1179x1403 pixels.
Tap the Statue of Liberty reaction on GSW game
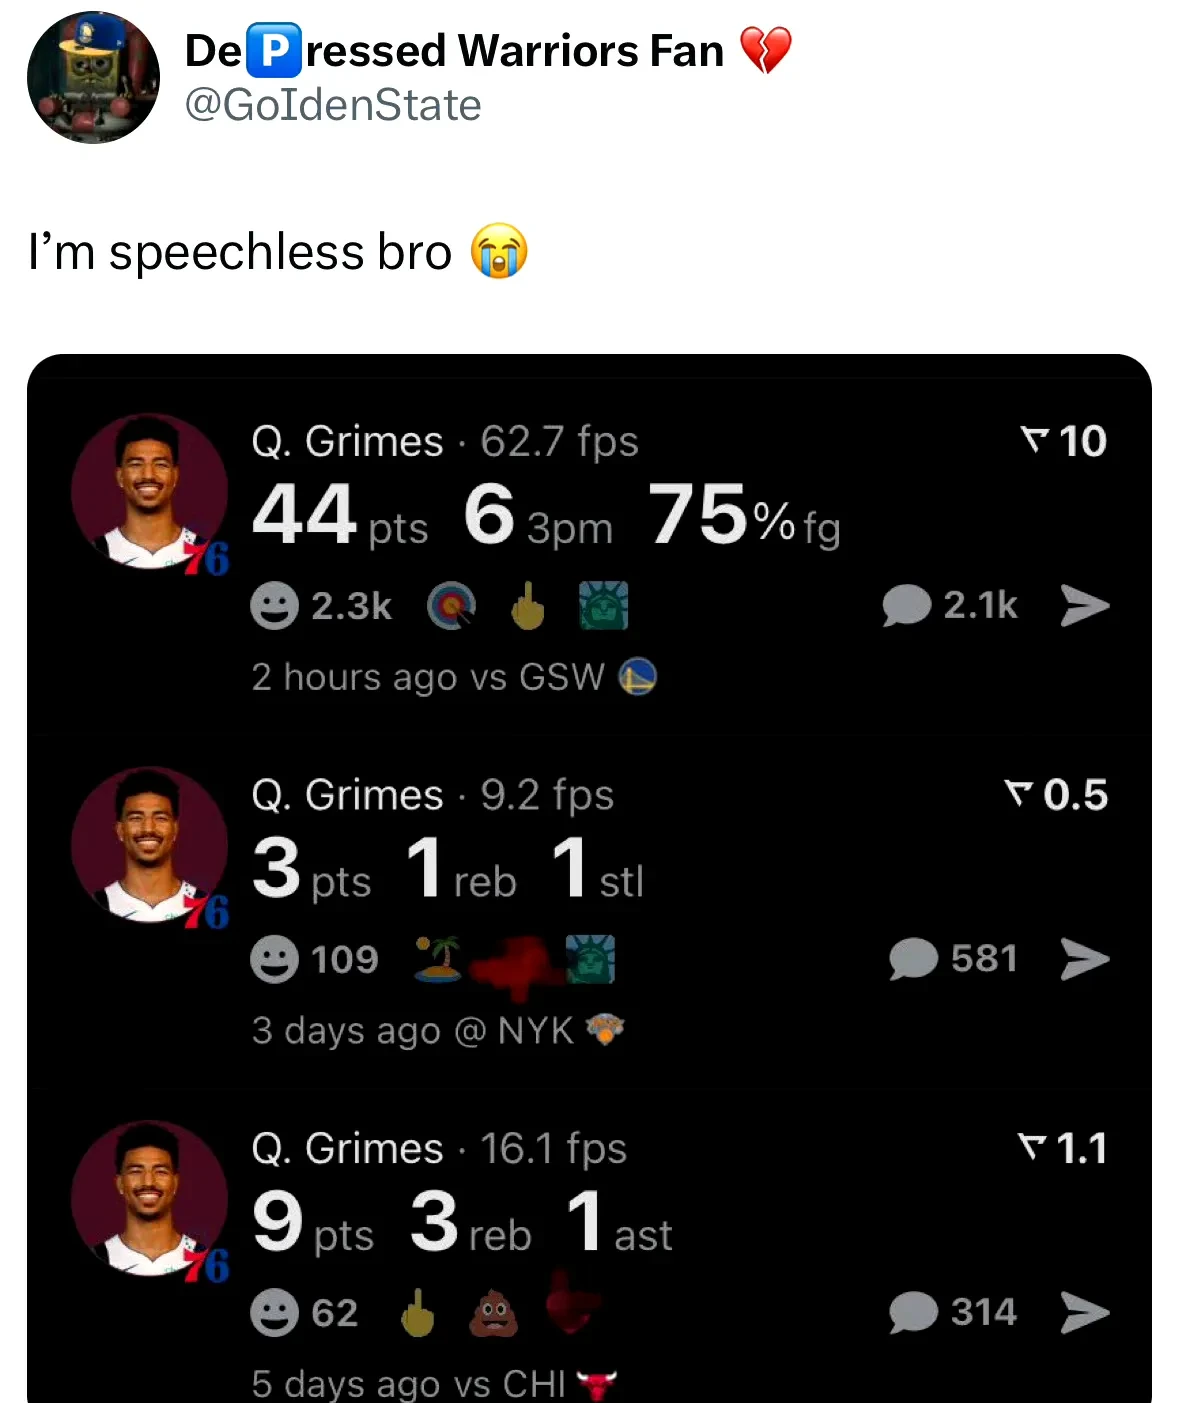click(603, 606)
